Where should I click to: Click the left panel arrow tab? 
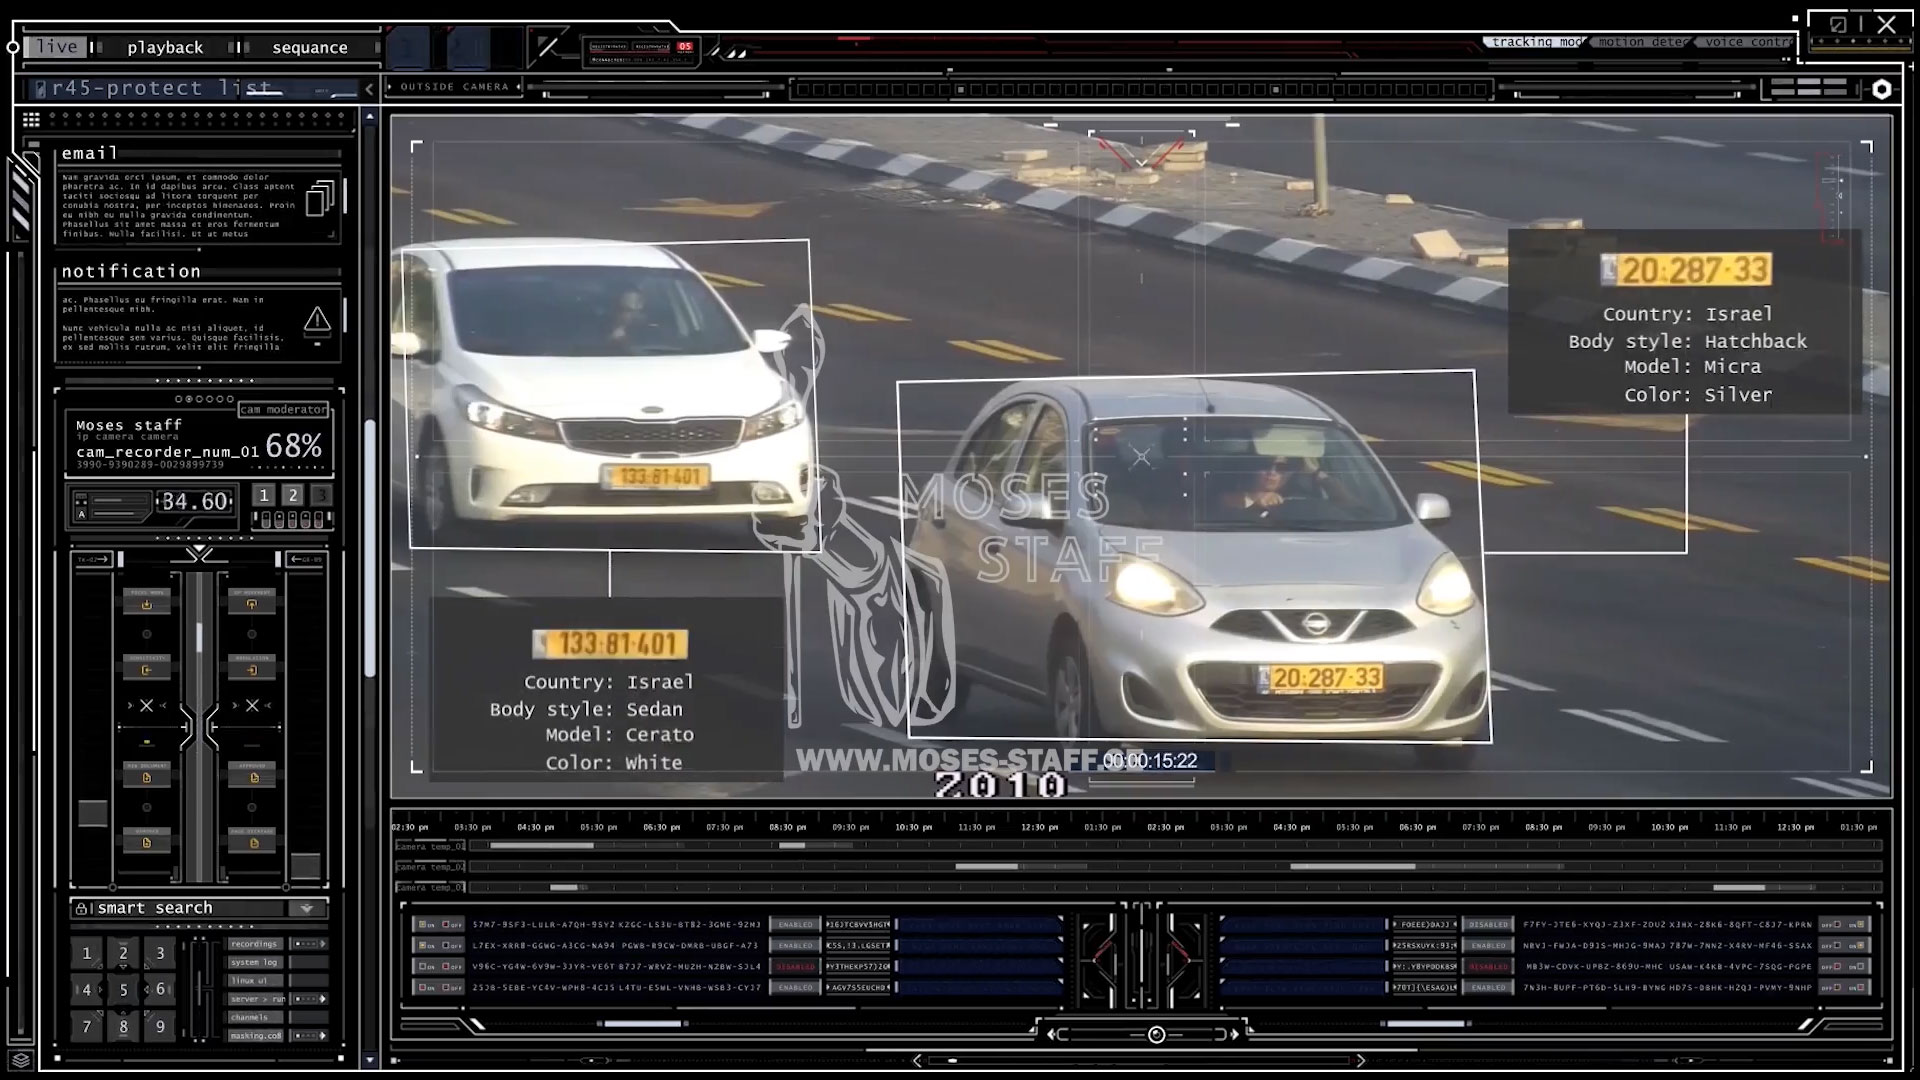coord(94,559)
